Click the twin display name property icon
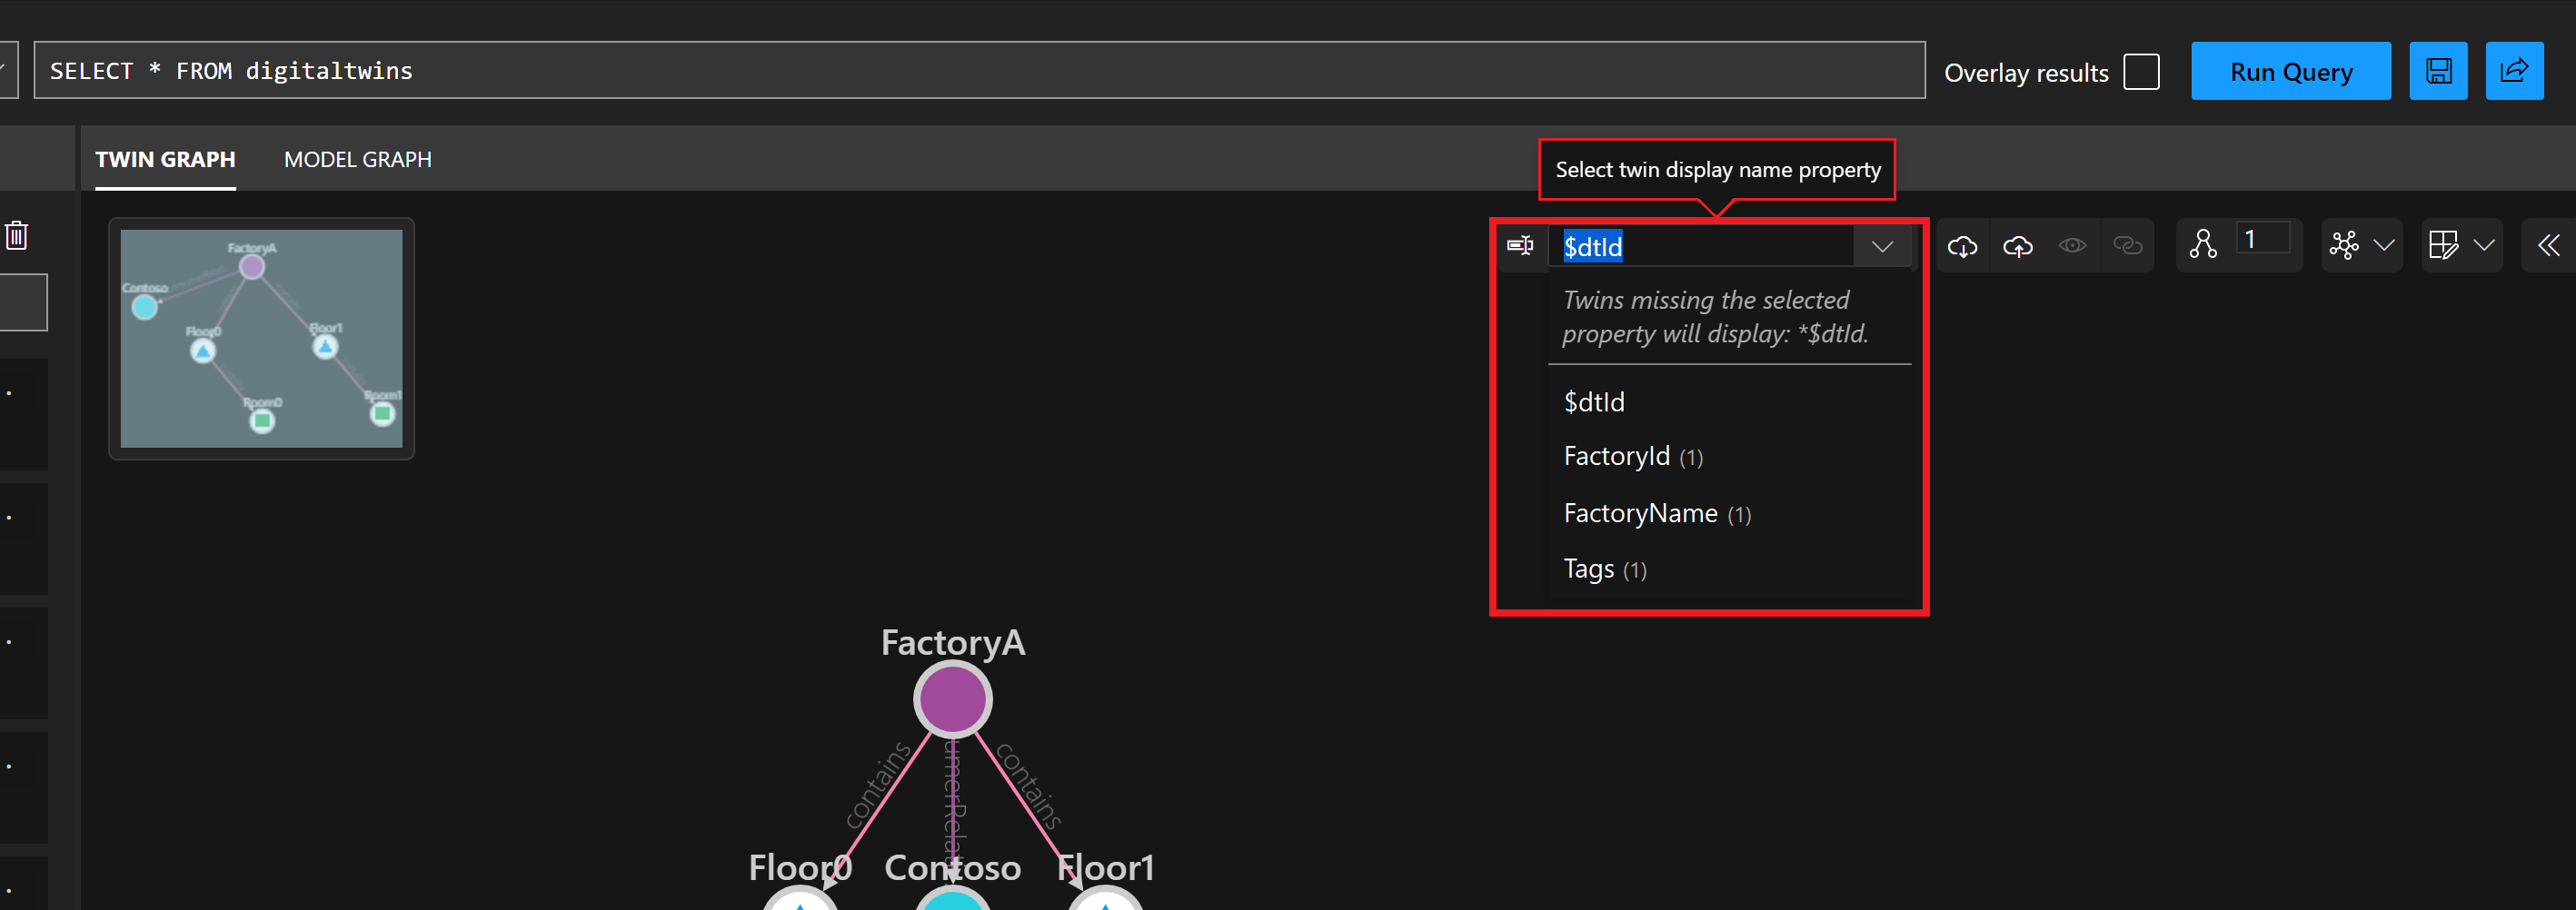 pyautogui.click(x=1521, y=246)
